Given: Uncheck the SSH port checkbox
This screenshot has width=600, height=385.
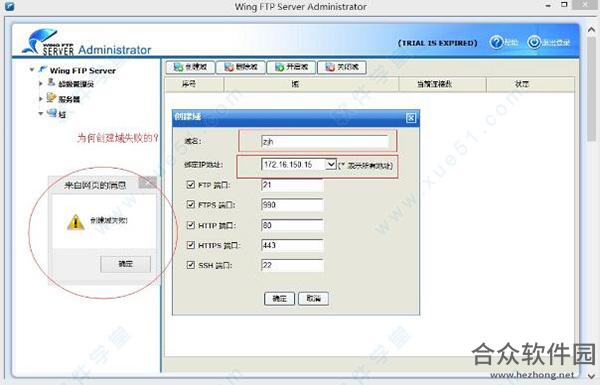Looking at the screenshot, I should (191, 264).
